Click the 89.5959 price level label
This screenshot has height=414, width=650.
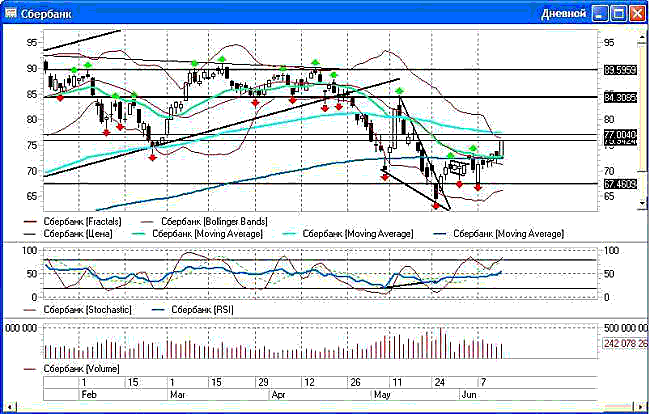[620, 70]
